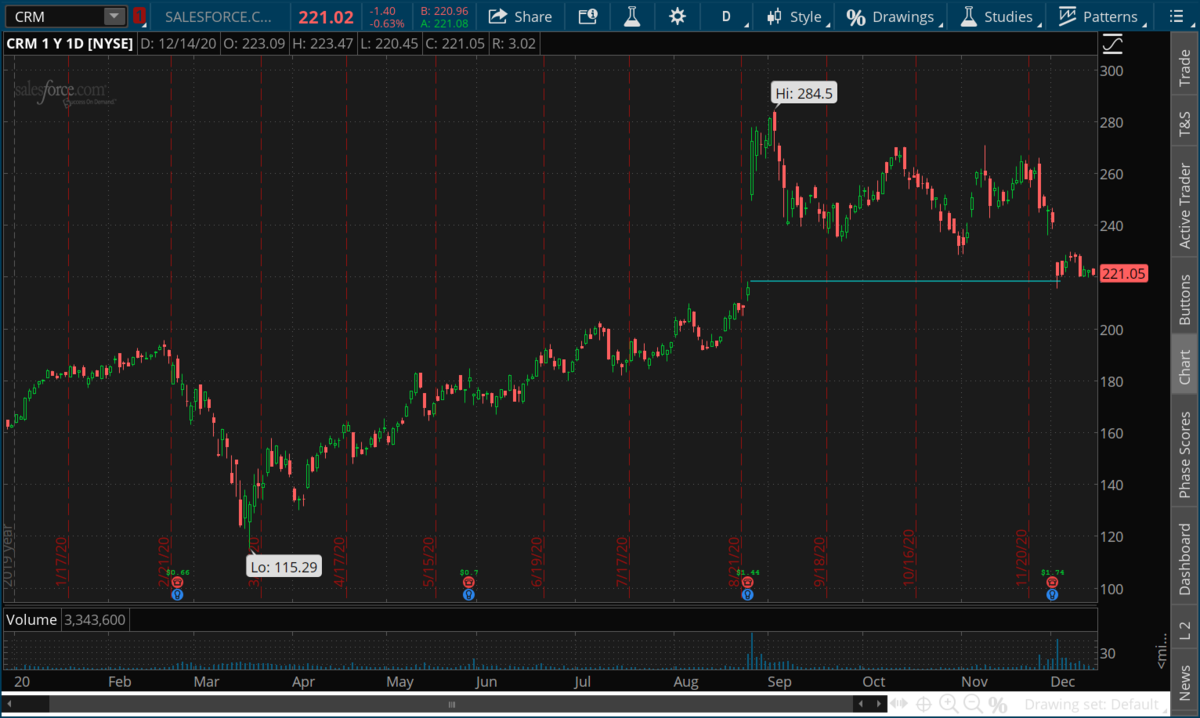Click the Volume study label
Screen dimensions: 1200x718
click(31, 620)
